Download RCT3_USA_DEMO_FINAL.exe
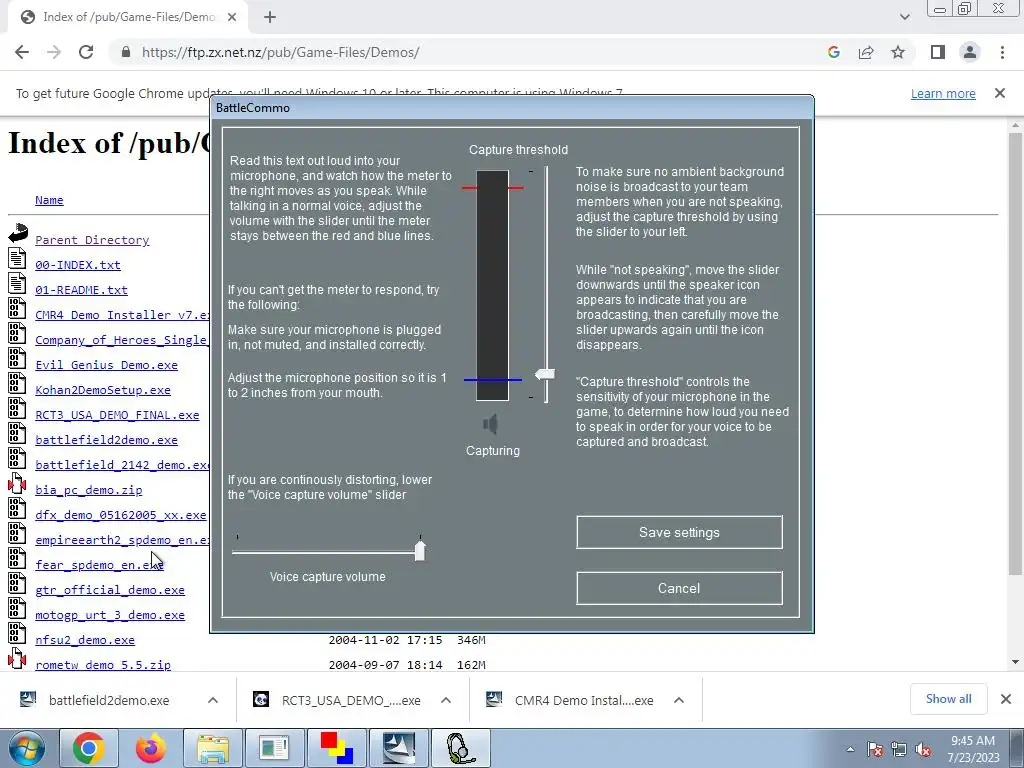 pos(117,415)
